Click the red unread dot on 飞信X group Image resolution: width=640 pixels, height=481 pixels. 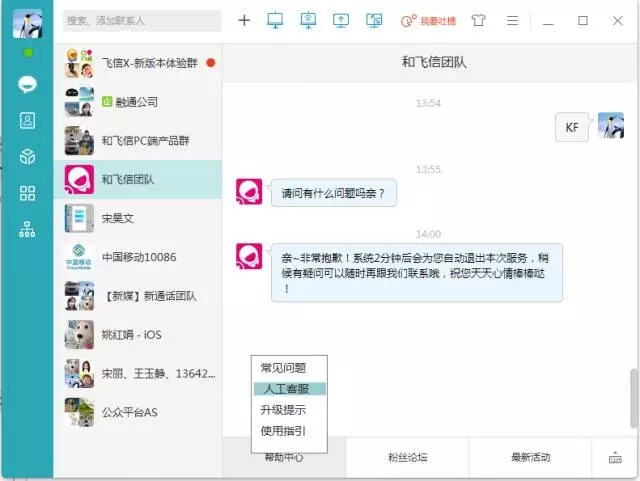[x=211, y=63]
